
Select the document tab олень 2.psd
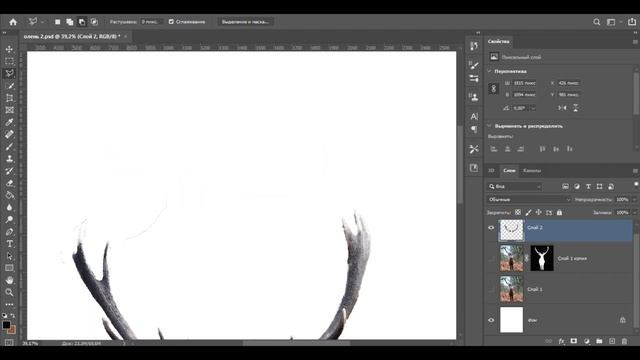72,36
